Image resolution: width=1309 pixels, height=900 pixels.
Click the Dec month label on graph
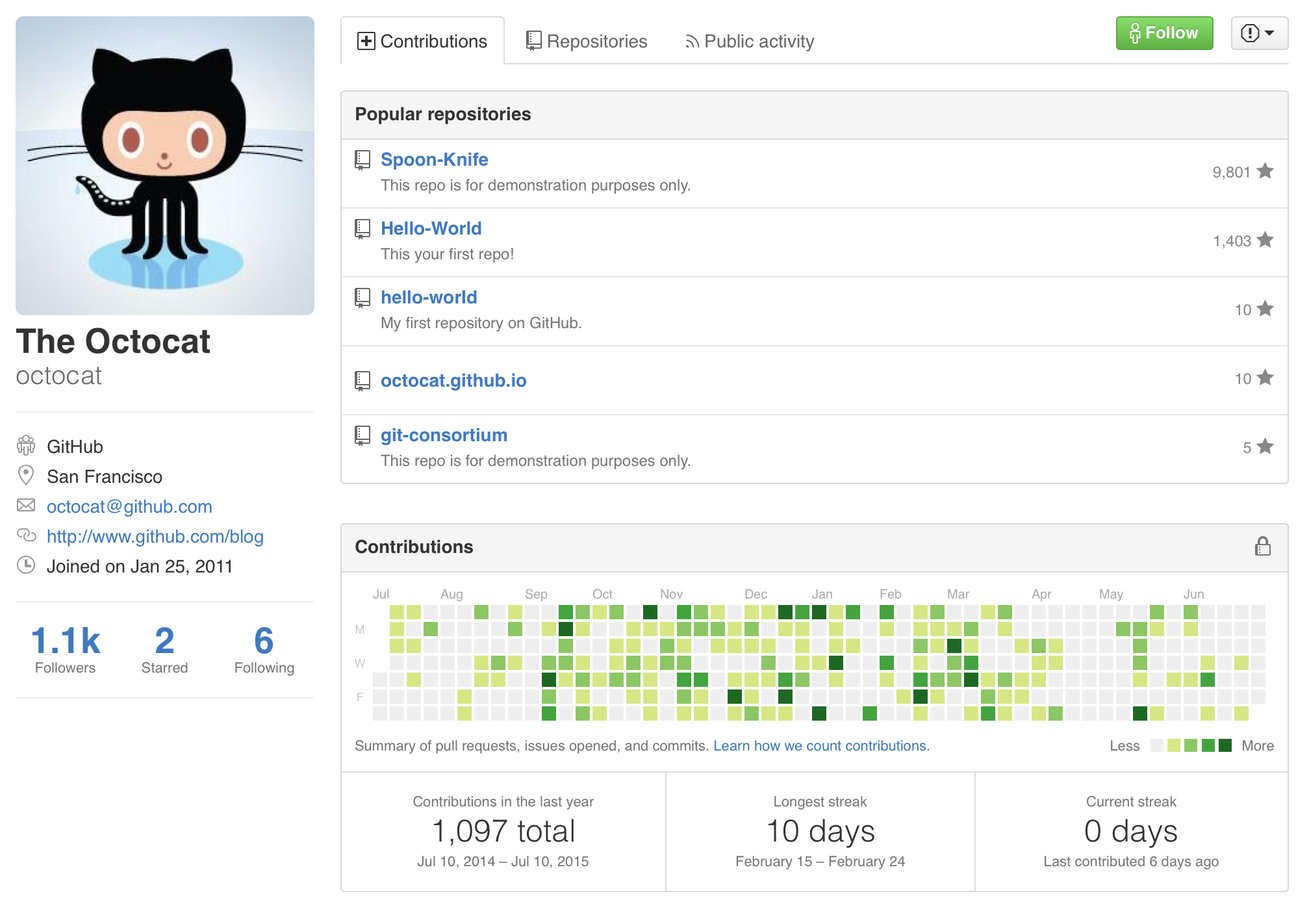click(x=756, y=594)
